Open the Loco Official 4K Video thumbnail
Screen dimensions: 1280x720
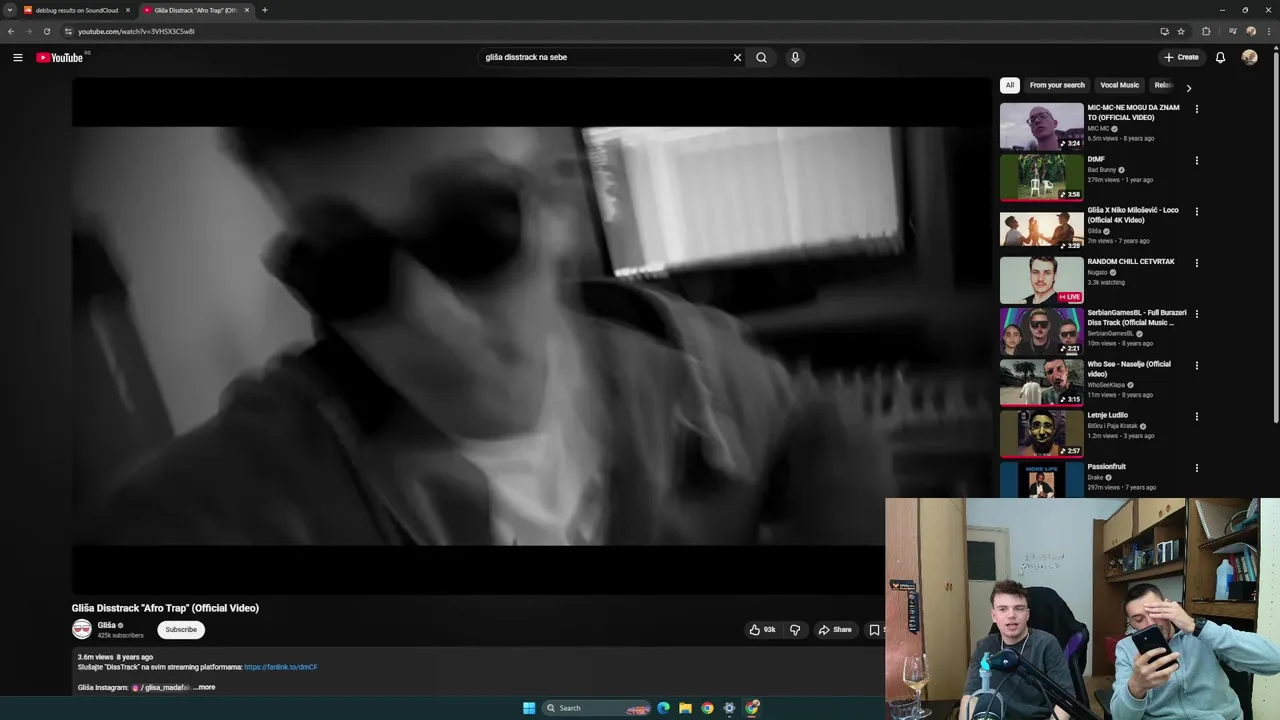click(1041, 229)
